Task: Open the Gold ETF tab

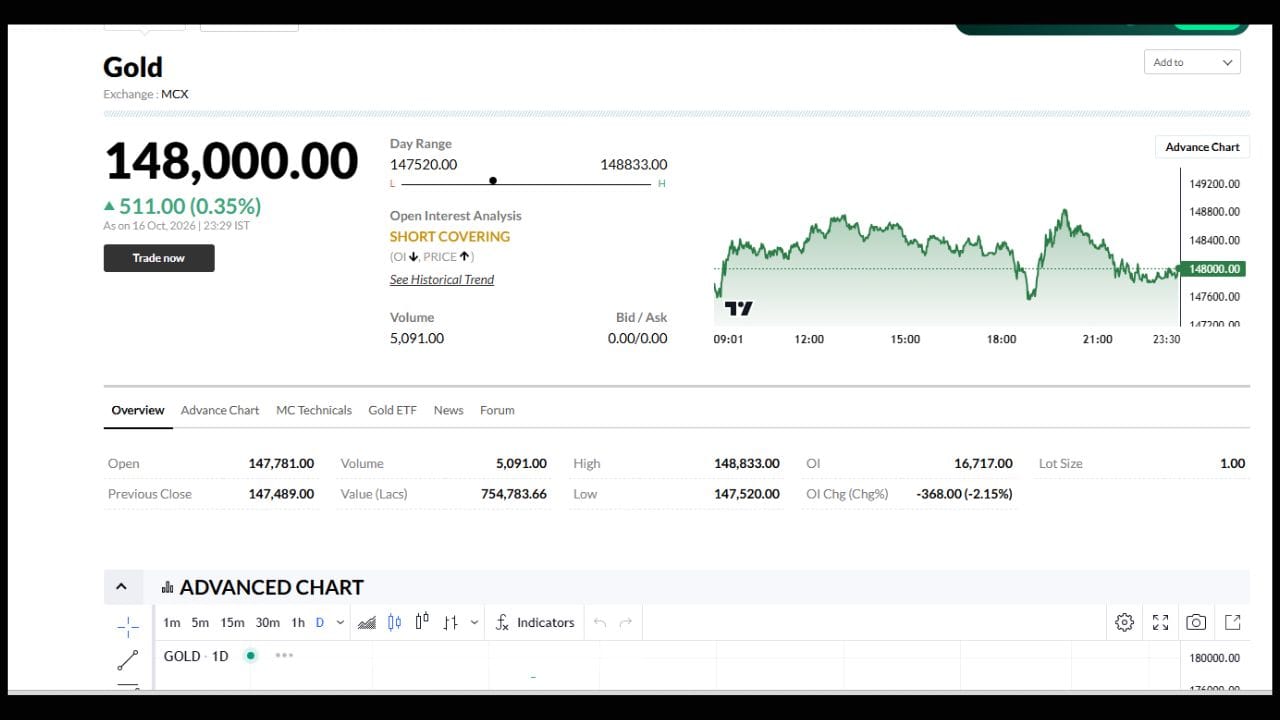Action: click(392, 410)
